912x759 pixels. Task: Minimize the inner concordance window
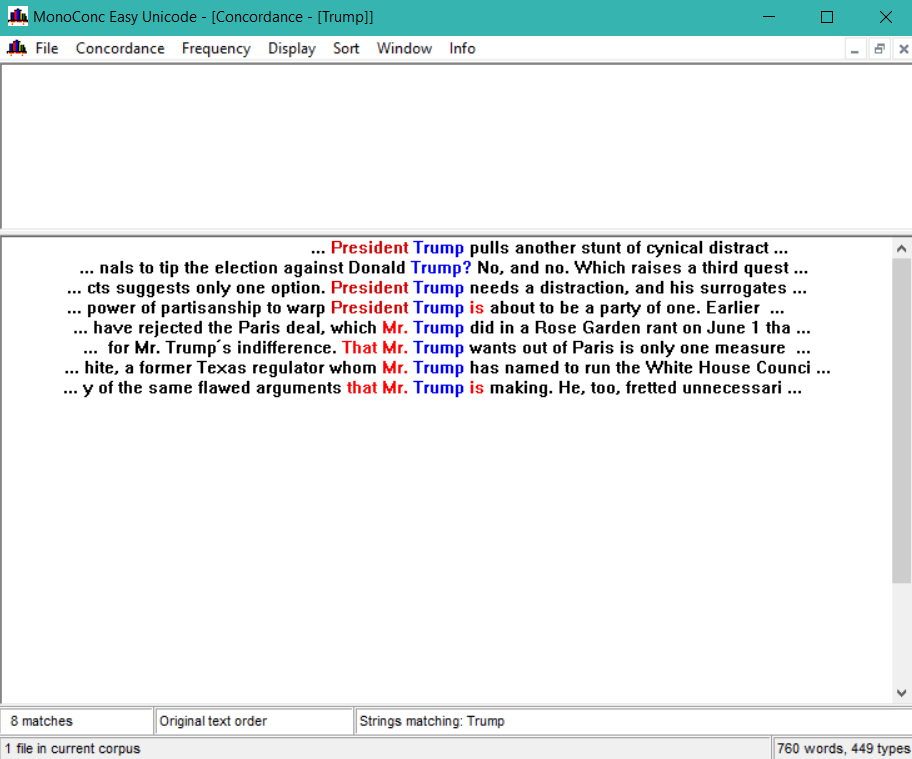tap(855, 49)
